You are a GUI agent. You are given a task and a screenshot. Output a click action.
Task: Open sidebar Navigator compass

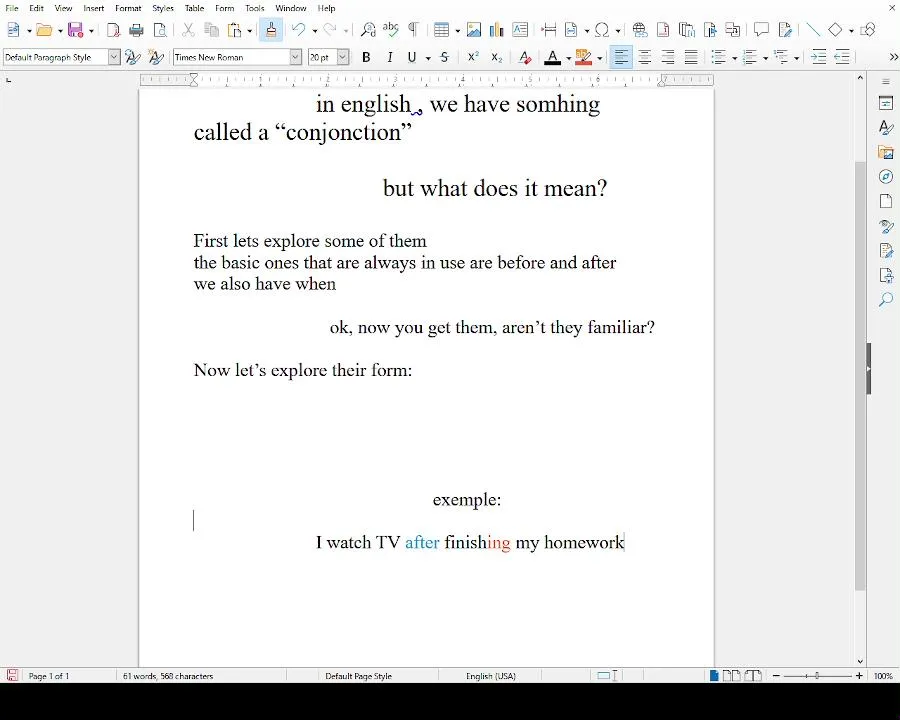pos(886,177)
